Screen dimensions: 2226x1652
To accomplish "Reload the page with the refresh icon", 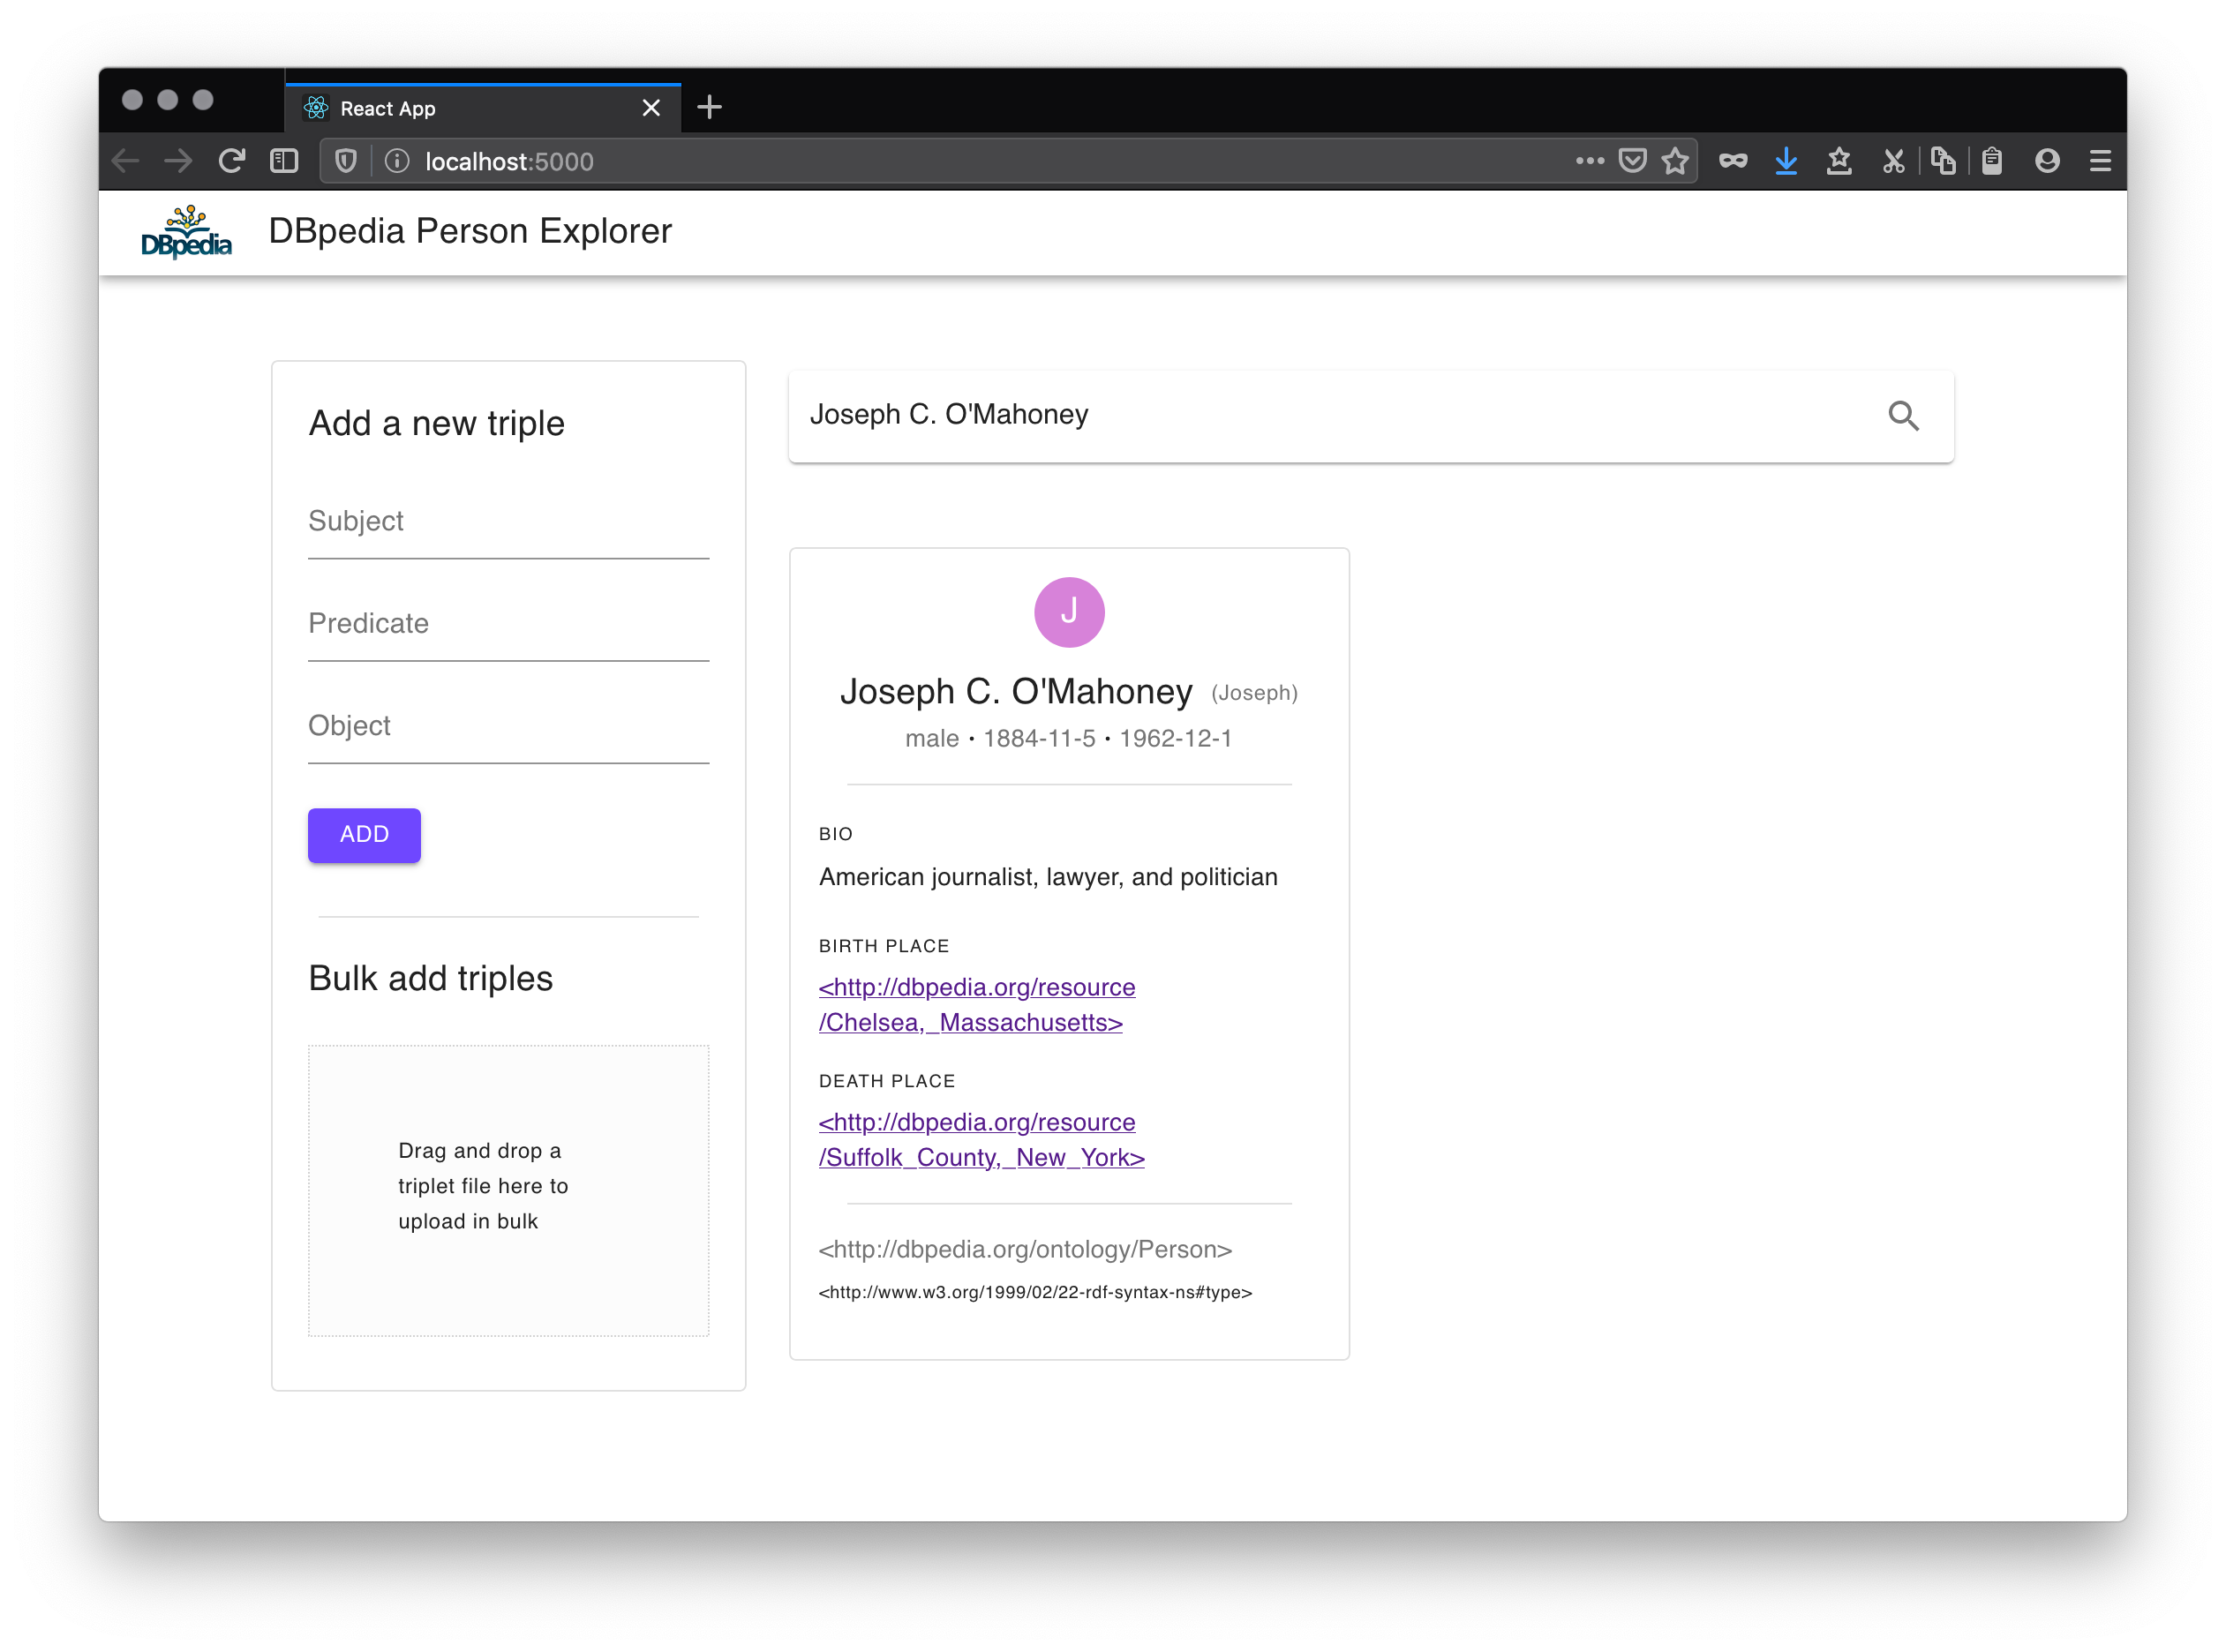I will point(232,161).
